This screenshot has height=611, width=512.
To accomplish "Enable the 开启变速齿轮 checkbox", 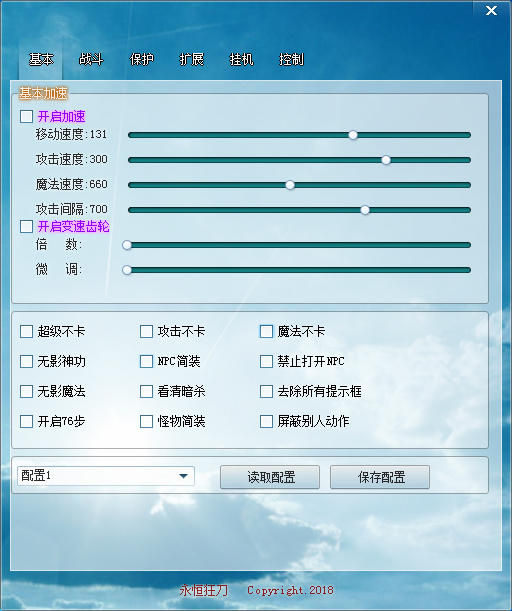I will (x=26, y=226).
